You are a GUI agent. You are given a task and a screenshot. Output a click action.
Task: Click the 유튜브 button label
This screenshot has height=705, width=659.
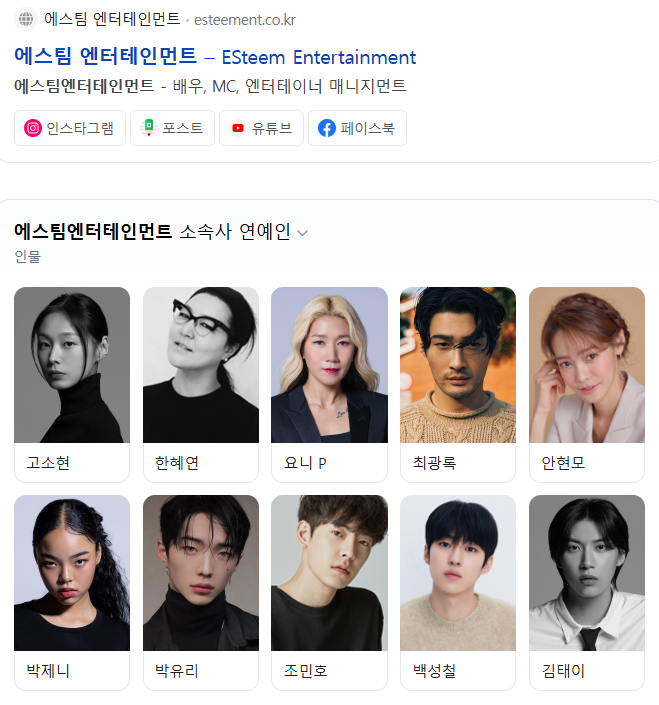tap(272, 128)
